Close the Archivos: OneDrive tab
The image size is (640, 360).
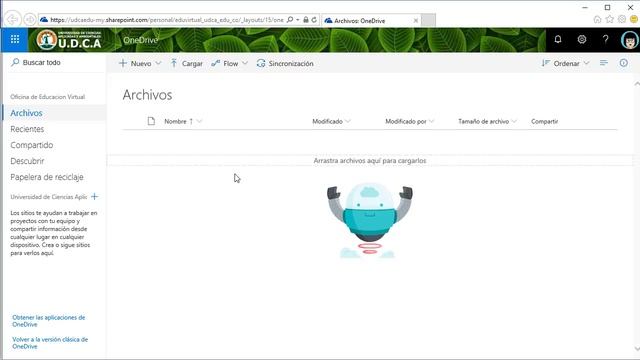[416, 20]
